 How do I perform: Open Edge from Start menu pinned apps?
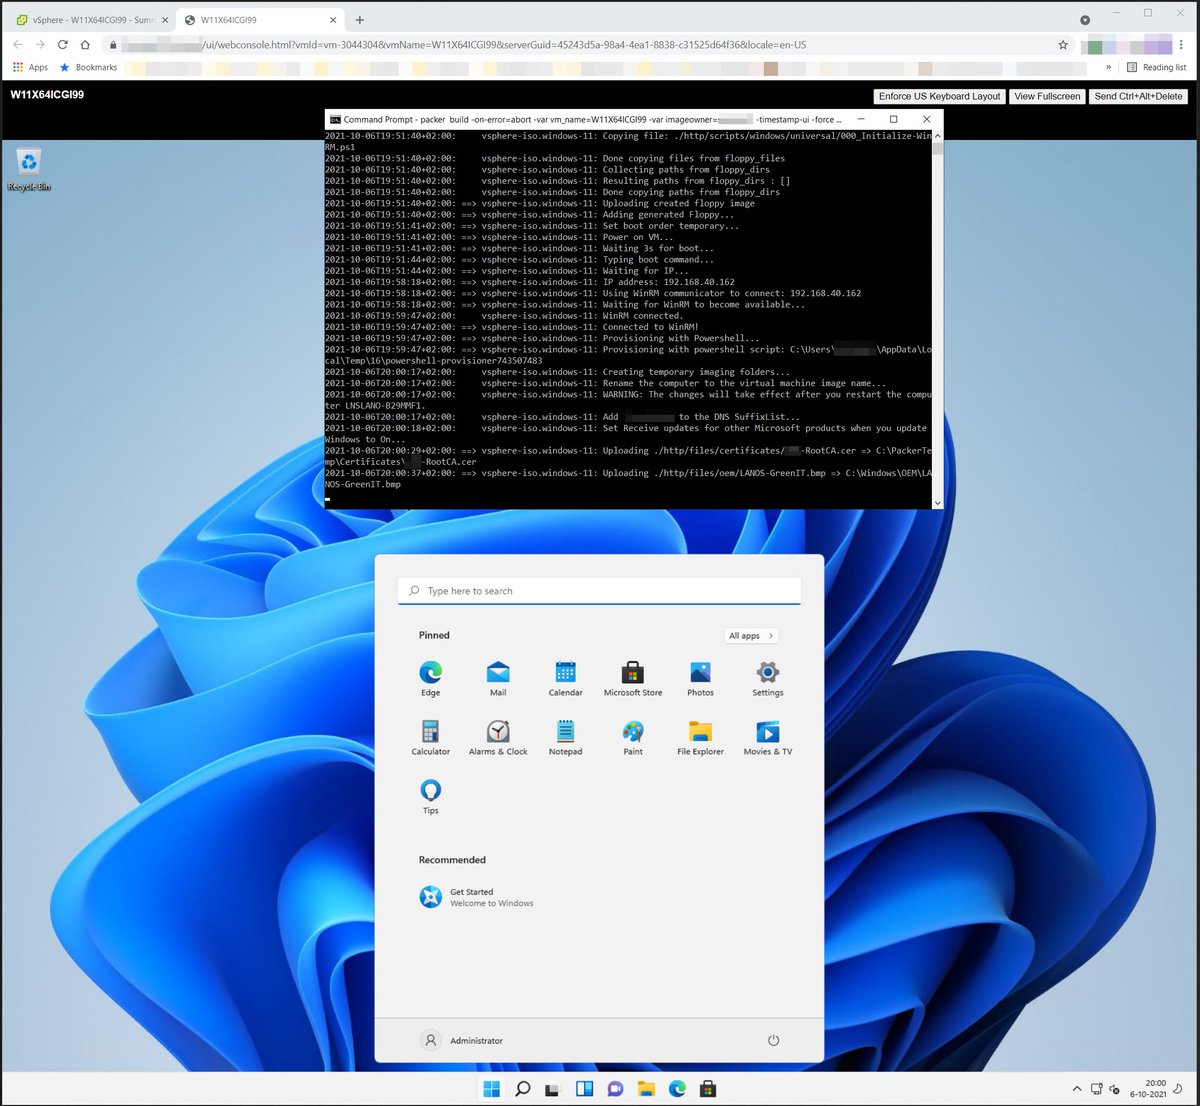[x=430, y=678]
